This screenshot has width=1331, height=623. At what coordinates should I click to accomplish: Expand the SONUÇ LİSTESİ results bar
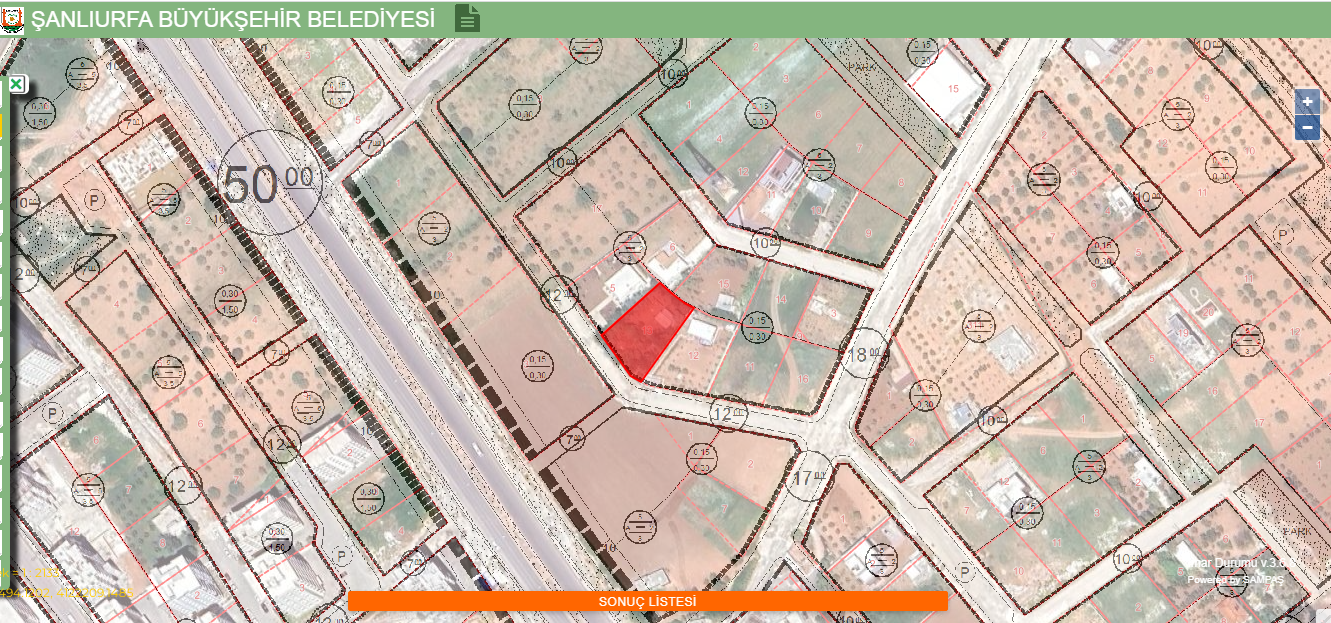pyautogui.click(x=647, y=601)
